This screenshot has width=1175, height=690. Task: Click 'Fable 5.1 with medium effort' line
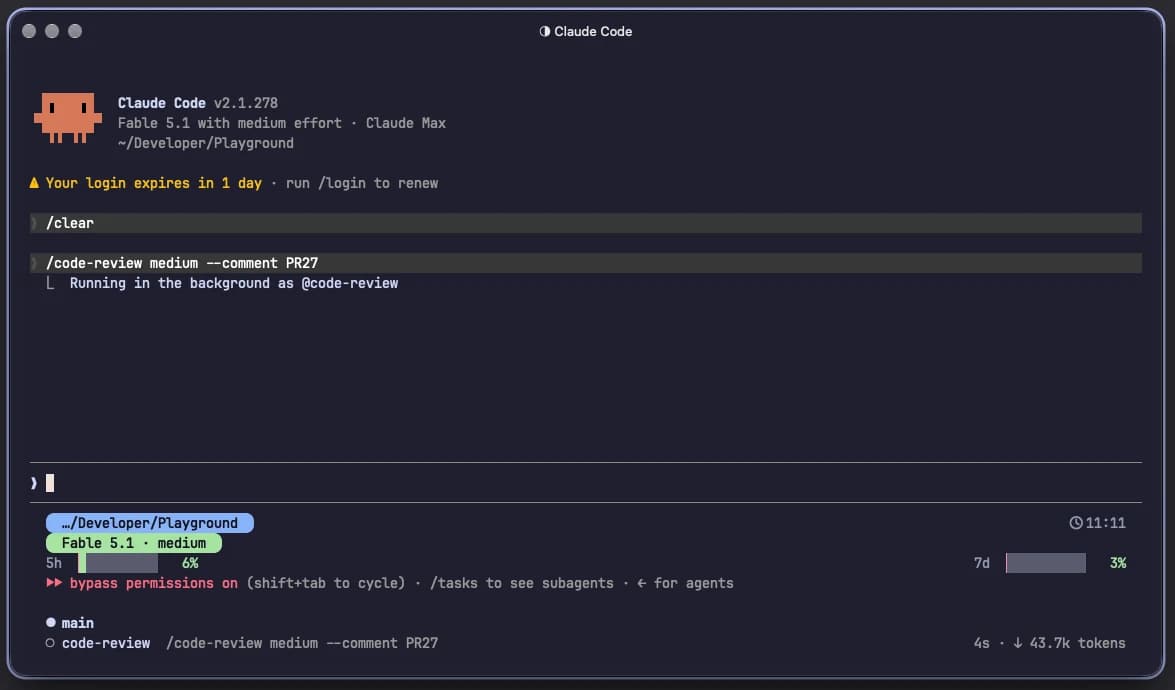tap(229, 123)
